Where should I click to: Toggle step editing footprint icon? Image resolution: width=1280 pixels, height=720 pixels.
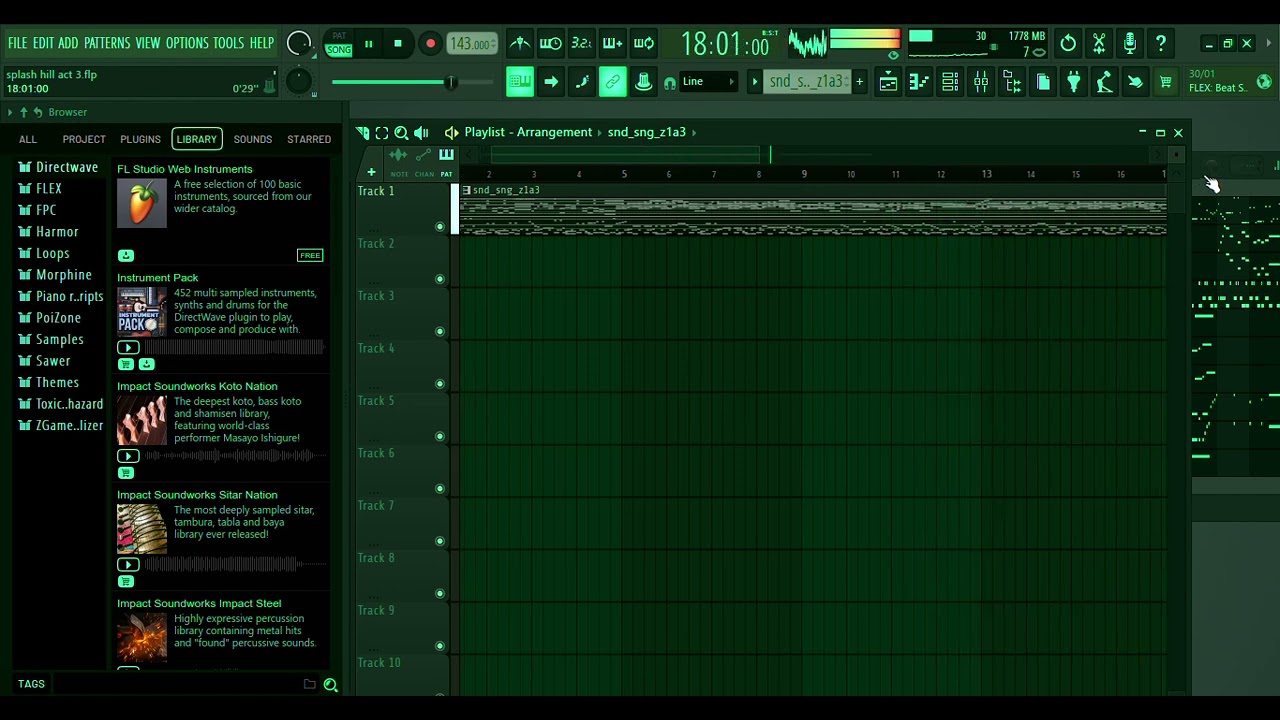[582, 82]
